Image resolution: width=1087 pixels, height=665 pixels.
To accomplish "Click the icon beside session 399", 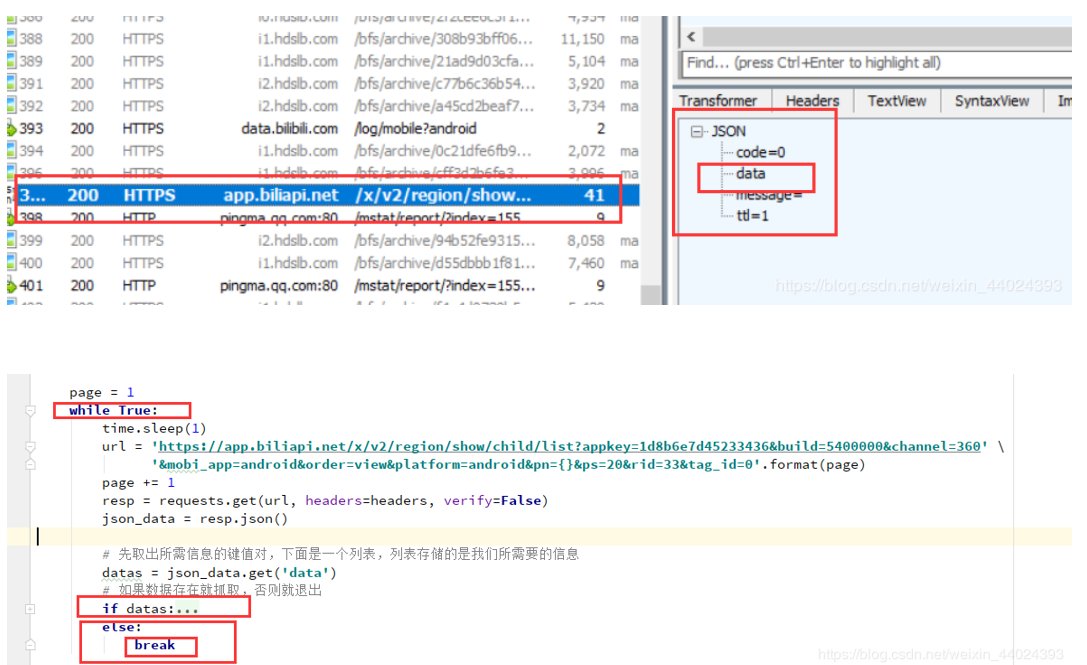I will click(11, 241).
